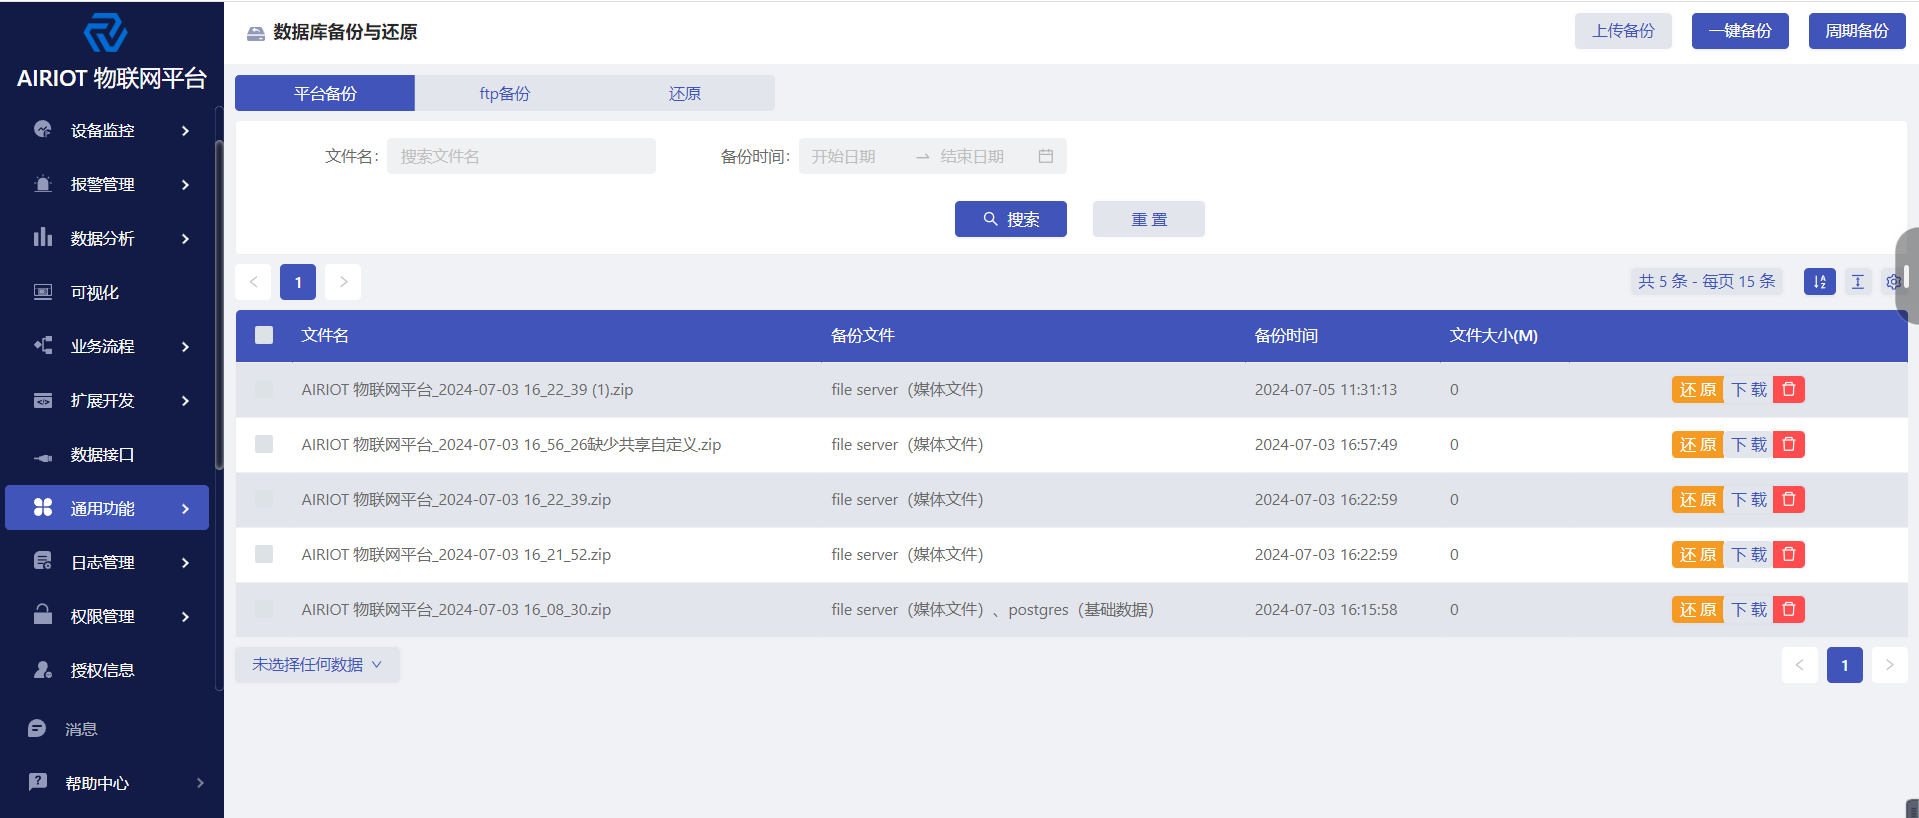Image resolution: width=1919 pixels, height=818 pixels.
Task: Expand the 数据分析 menu arrow
Action: [x=185, y=238]
